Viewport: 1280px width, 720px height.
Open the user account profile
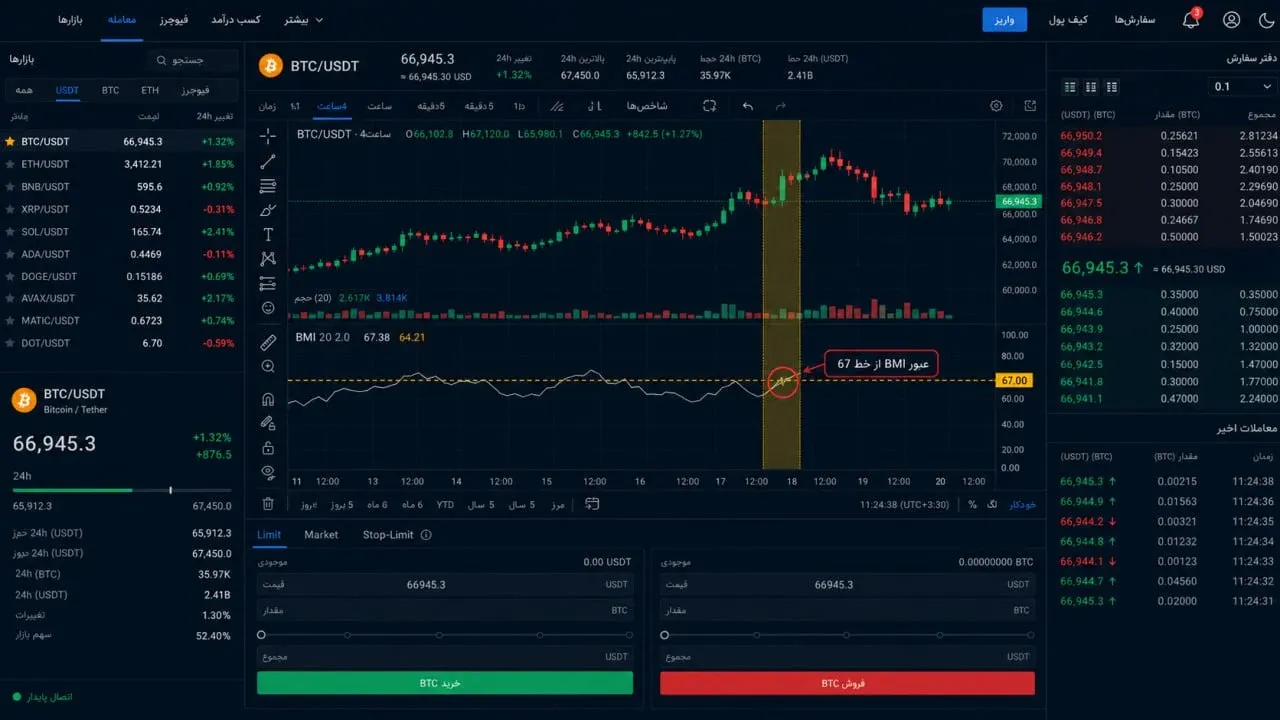(x=1231, y=20)
